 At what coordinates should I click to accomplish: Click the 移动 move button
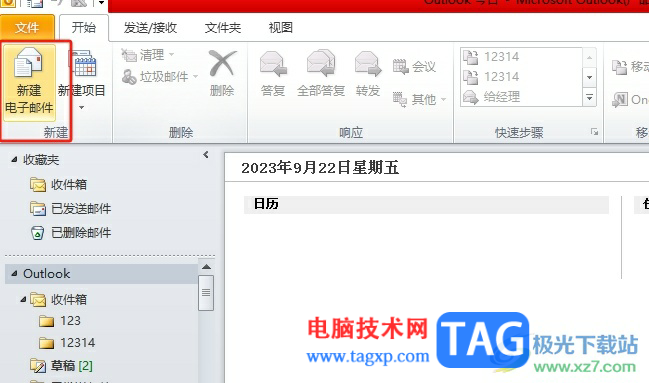pyautogui.click(x=630, y=67)
